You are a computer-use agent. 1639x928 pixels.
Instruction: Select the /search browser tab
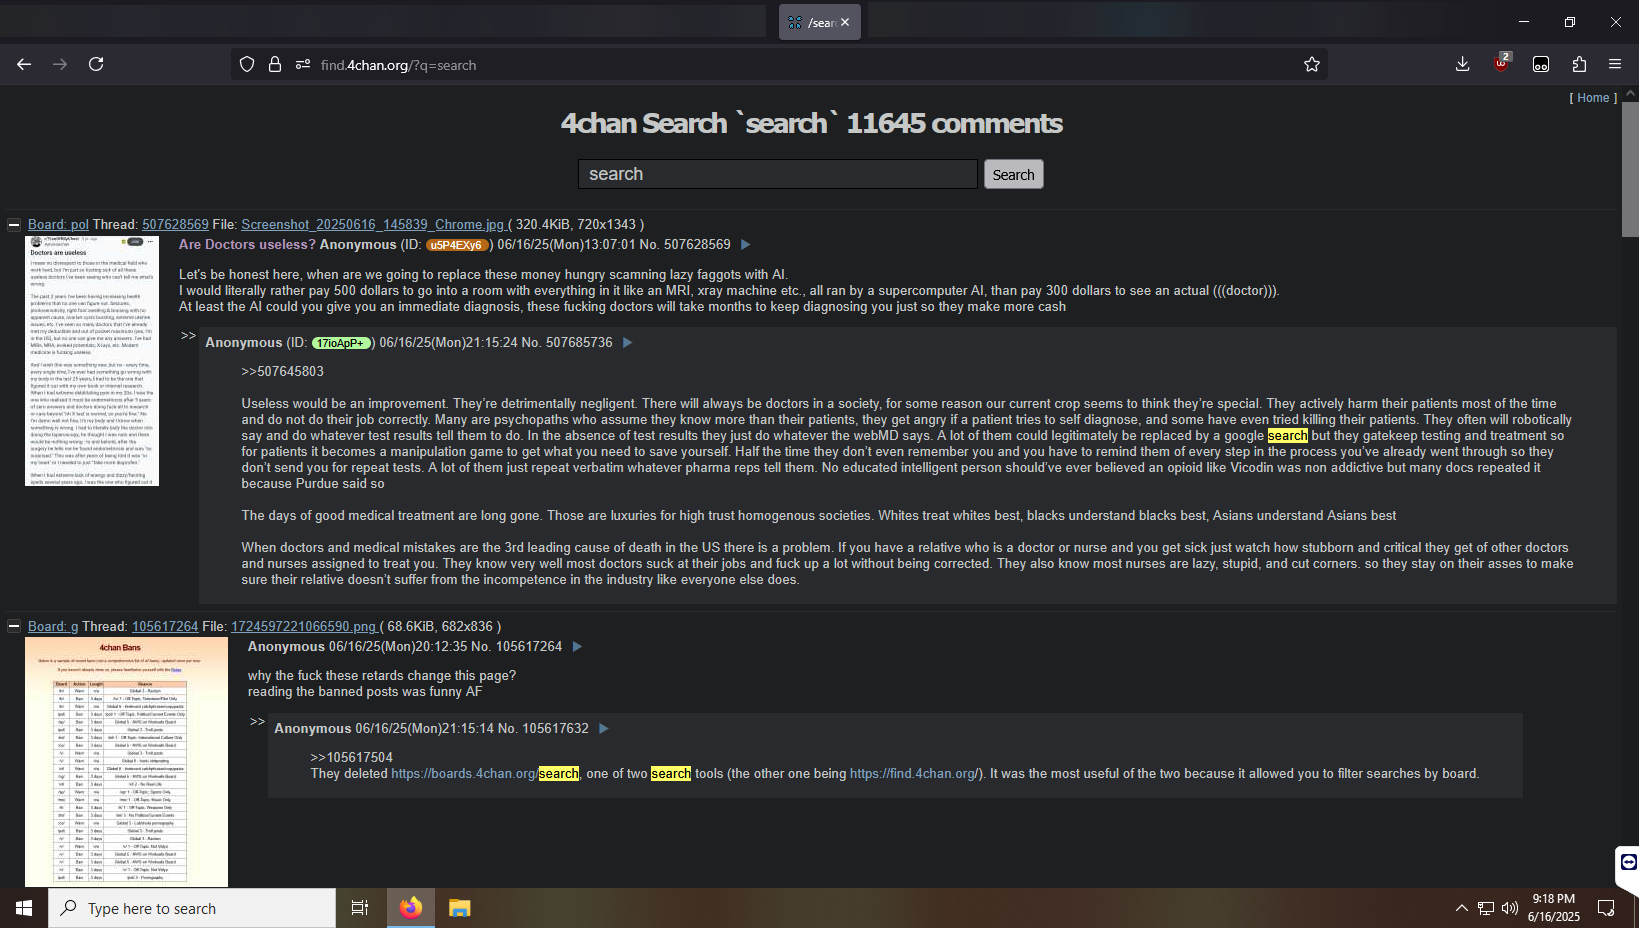click(x=820, y=22)
